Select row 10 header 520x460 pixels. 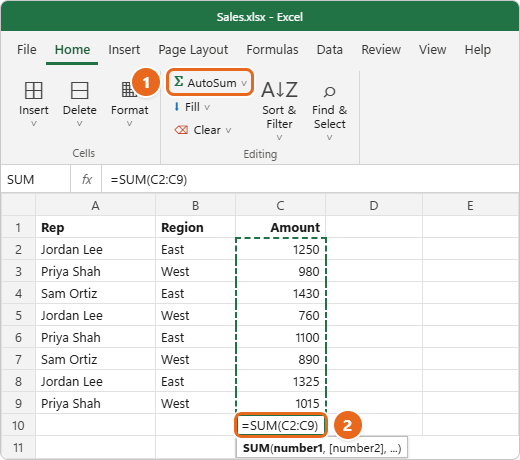click(18, 425)
